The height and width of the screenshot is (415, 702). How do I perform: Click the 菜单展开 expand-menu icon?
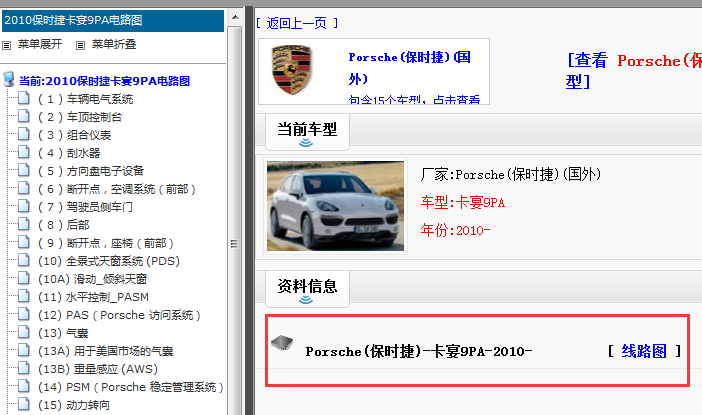coord(6,45)
